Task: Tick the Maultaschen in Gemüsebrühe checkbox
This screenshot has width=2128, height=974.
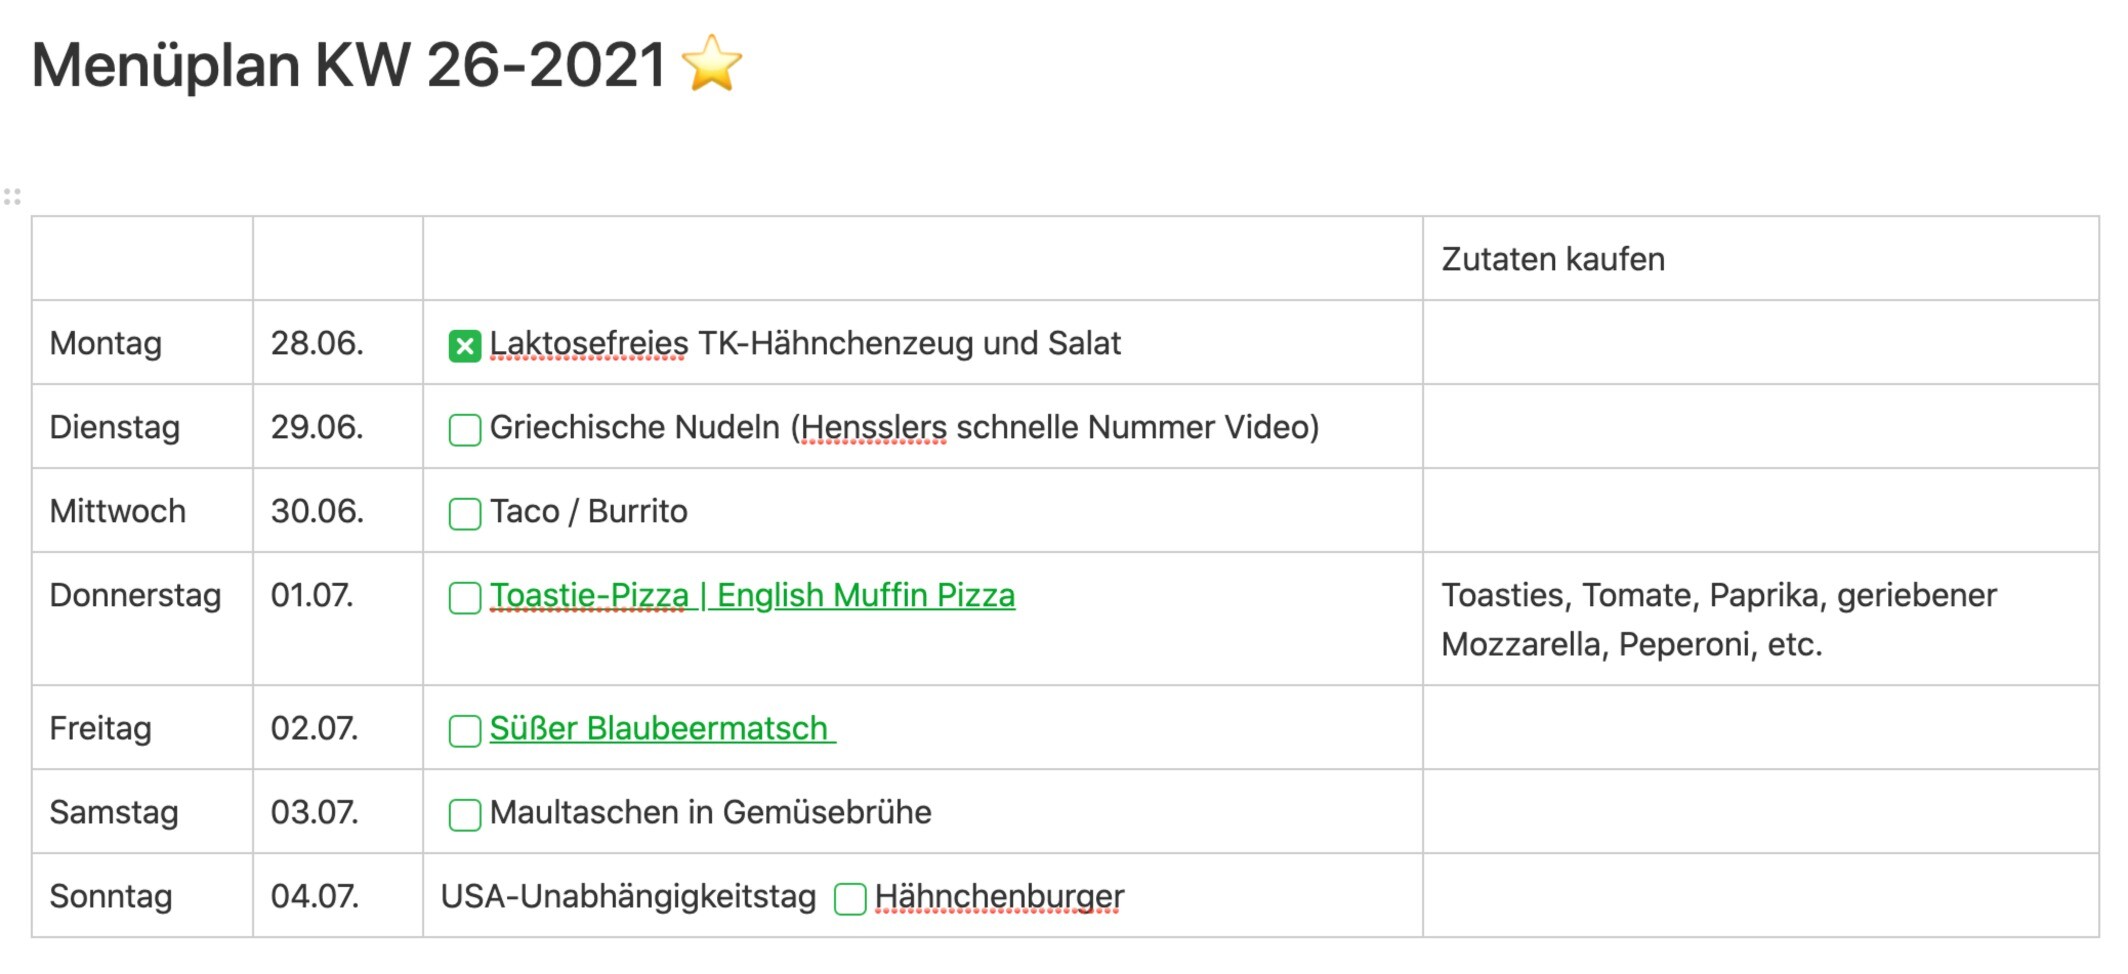Action: 464,815
